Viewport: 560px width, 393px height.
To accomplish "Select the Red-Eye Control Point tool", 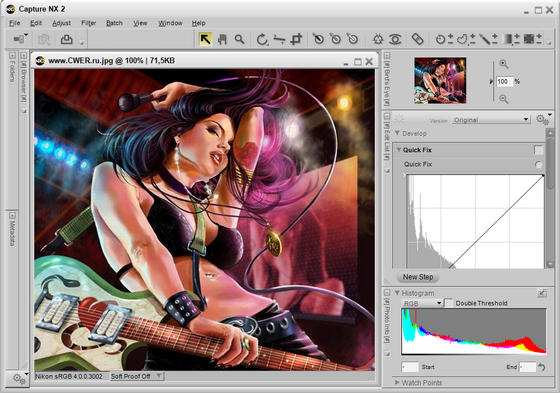I will [x=395, y=39].
